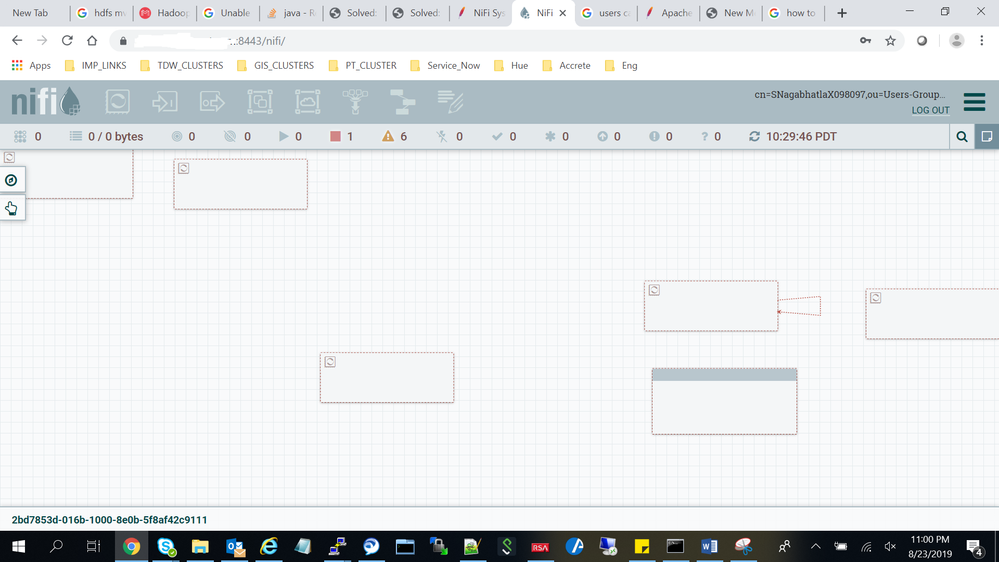
Task: Select the Output Port toolbar icon
Action: pos(212,102)
